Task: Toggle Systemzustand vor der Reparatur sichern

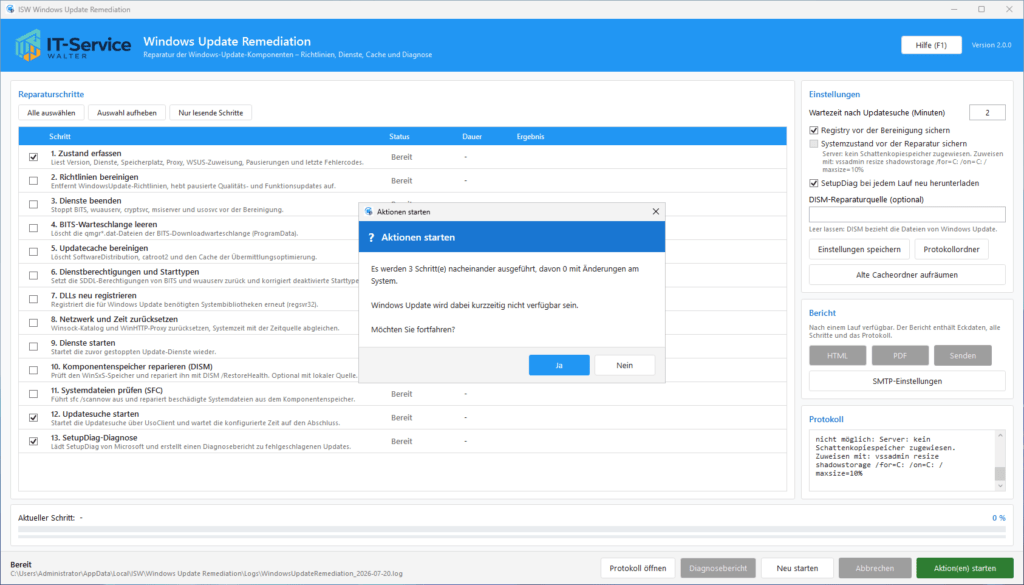Action: 814,144
